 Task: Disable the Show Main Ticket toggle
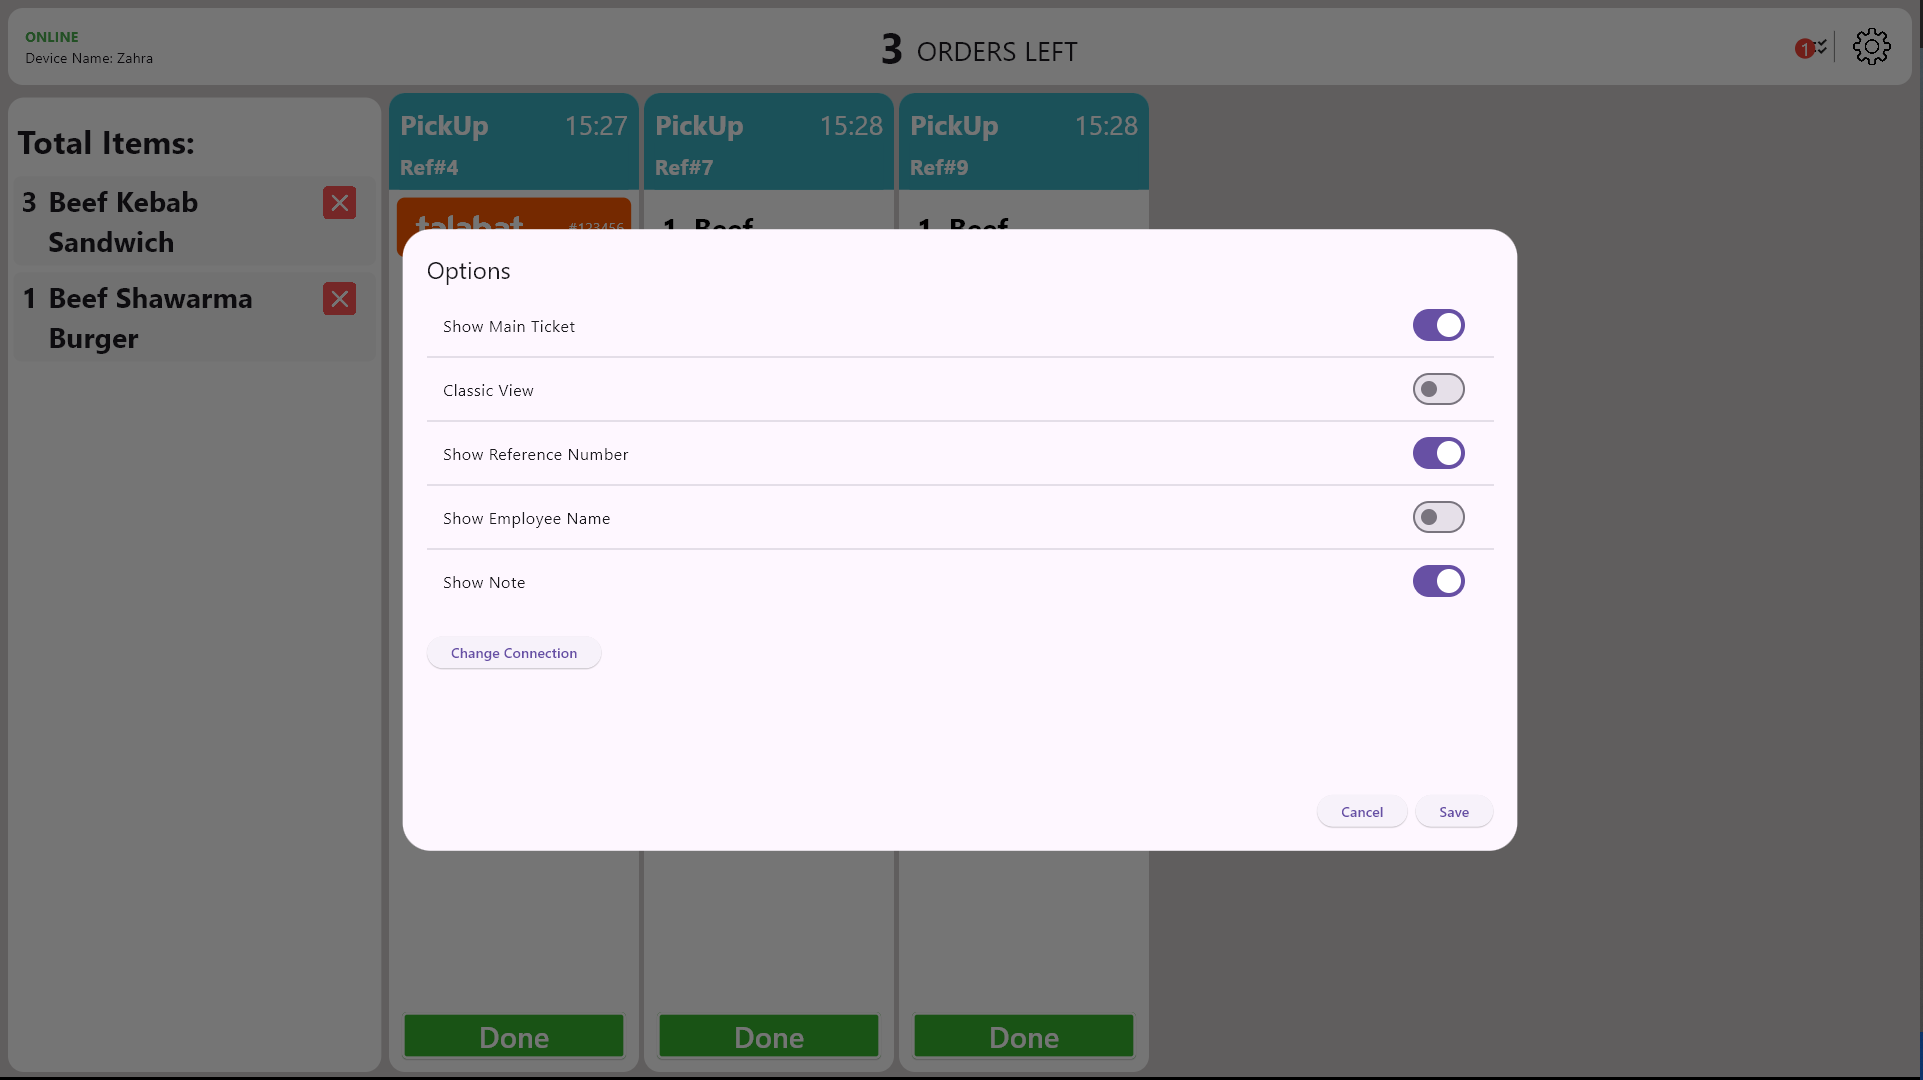click(1438, 325)
